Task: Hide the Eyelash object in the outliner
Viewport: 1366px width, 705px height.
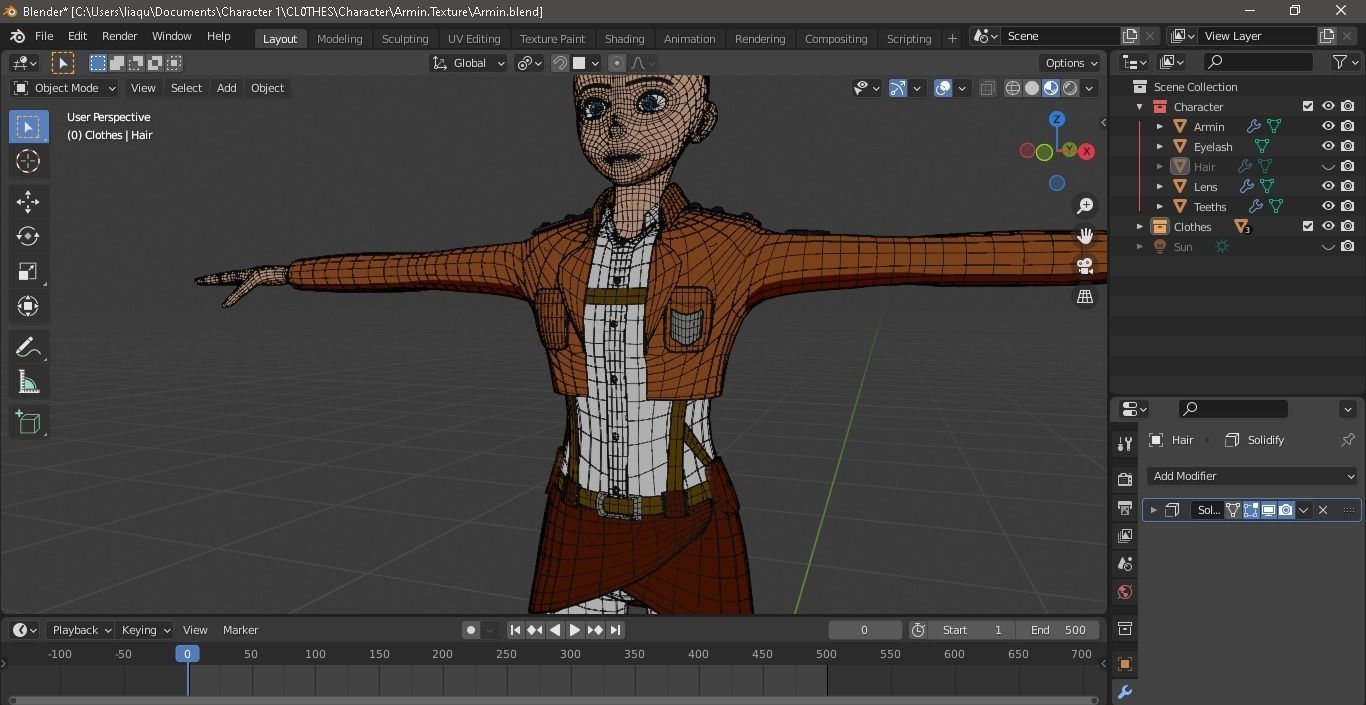Action: point(1328,146)
